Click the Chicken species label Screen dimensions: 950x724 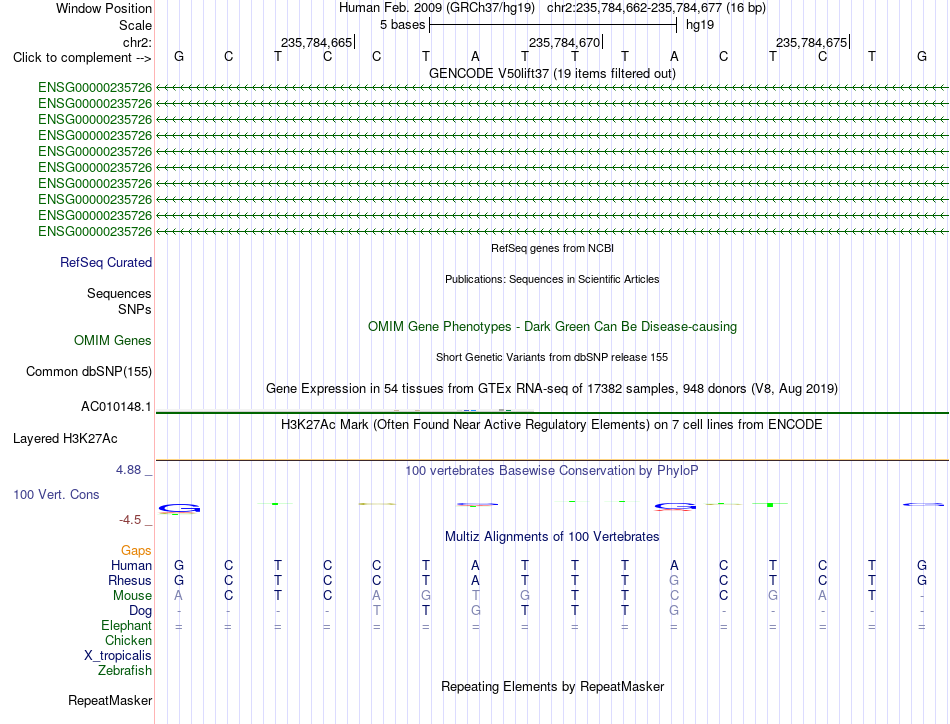(x=128, y=640)
